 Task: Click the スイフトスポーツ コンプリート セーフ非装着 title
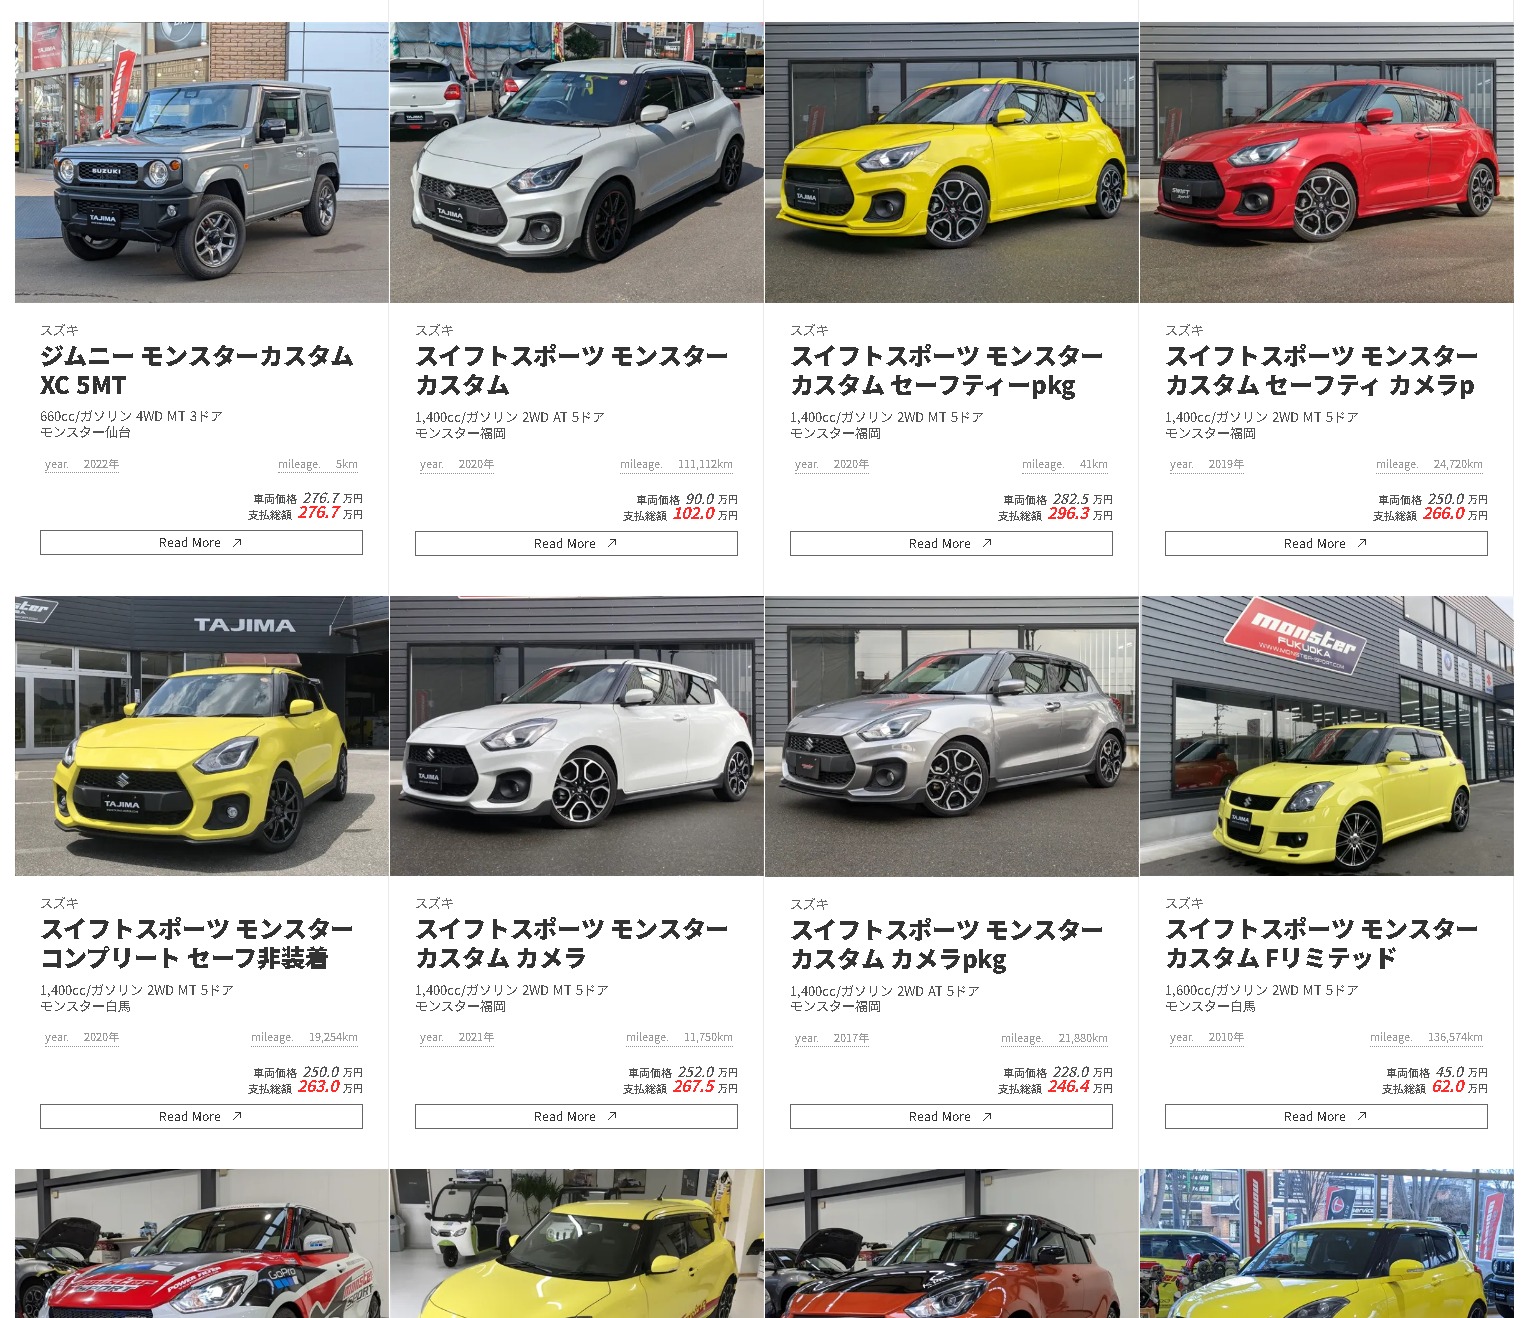pyautogui.click(x=197, y=943)
